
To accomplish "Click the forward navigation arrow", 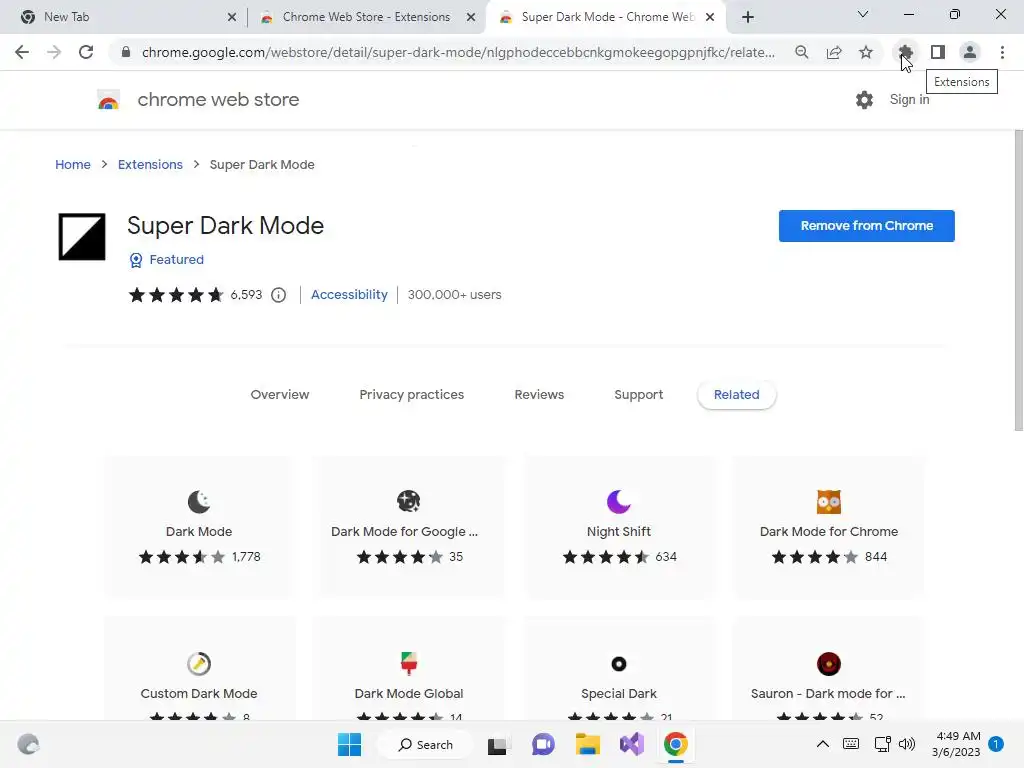I will coord(54,52).
